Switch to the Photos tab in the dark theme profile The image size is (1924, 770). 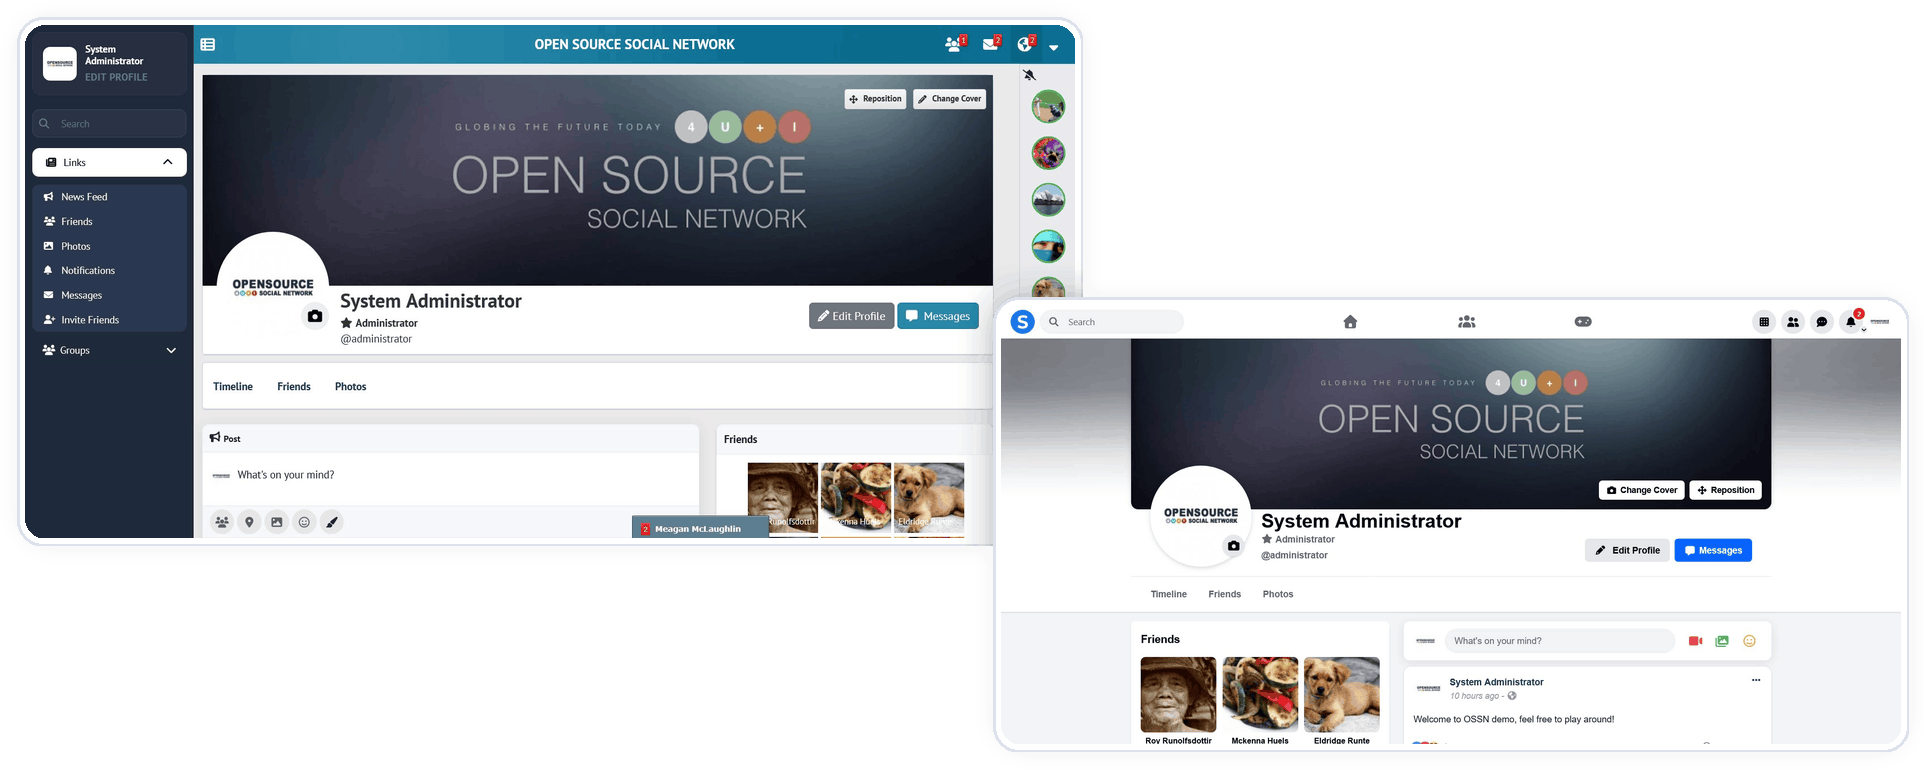point(351,387)
